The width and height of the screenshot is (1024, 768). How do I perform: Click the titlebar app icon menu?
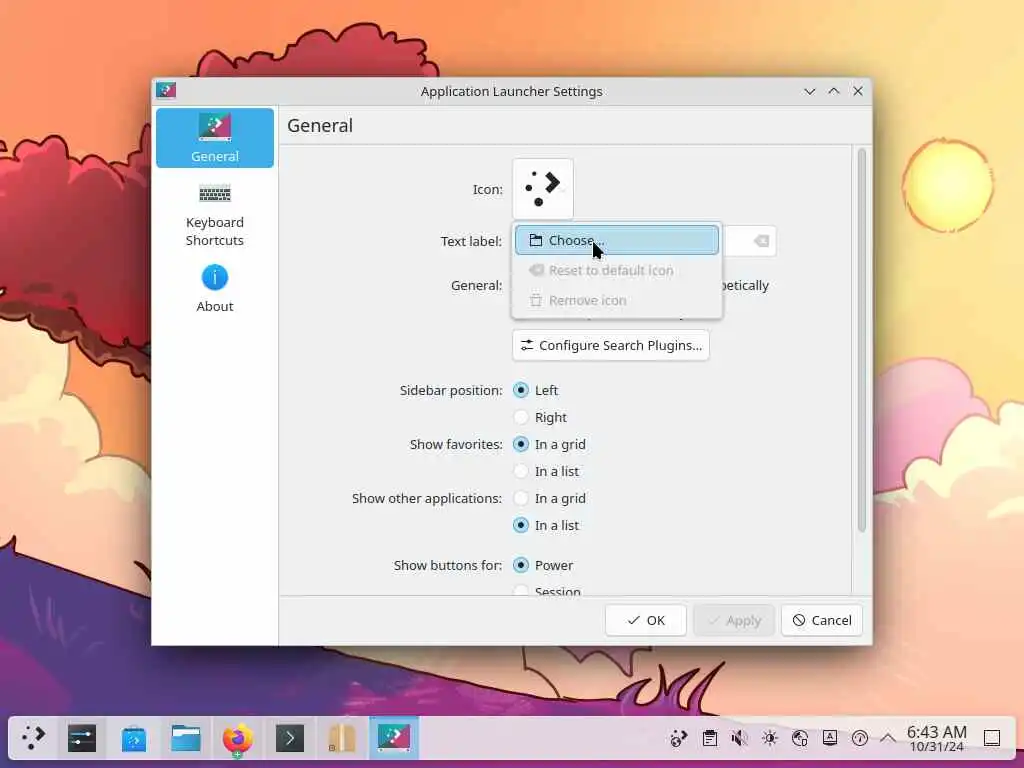tap(166, 91)
